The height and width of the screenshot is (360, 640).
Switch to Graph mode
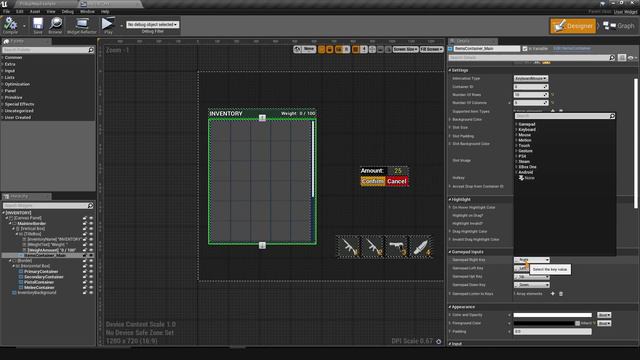pos(619,26)
